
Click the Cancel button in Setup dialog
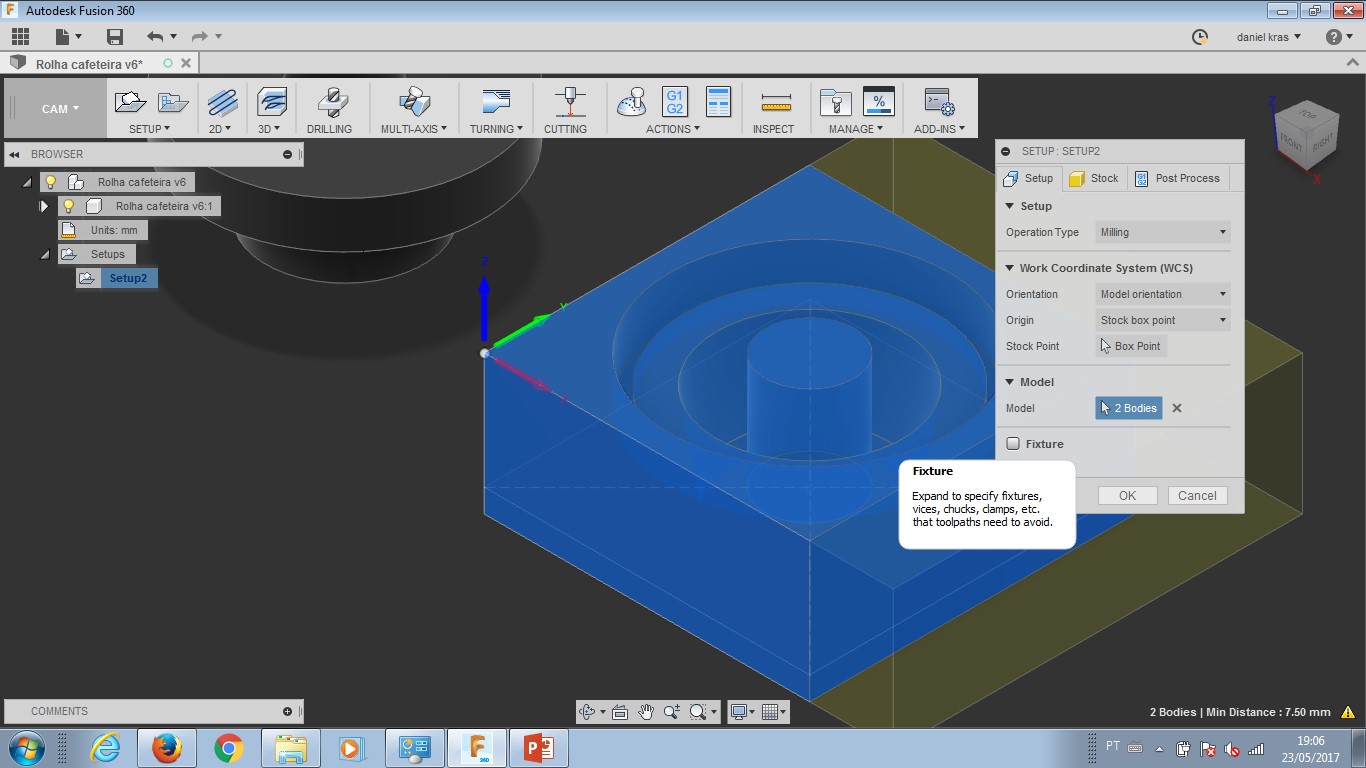pos(1196,496)
